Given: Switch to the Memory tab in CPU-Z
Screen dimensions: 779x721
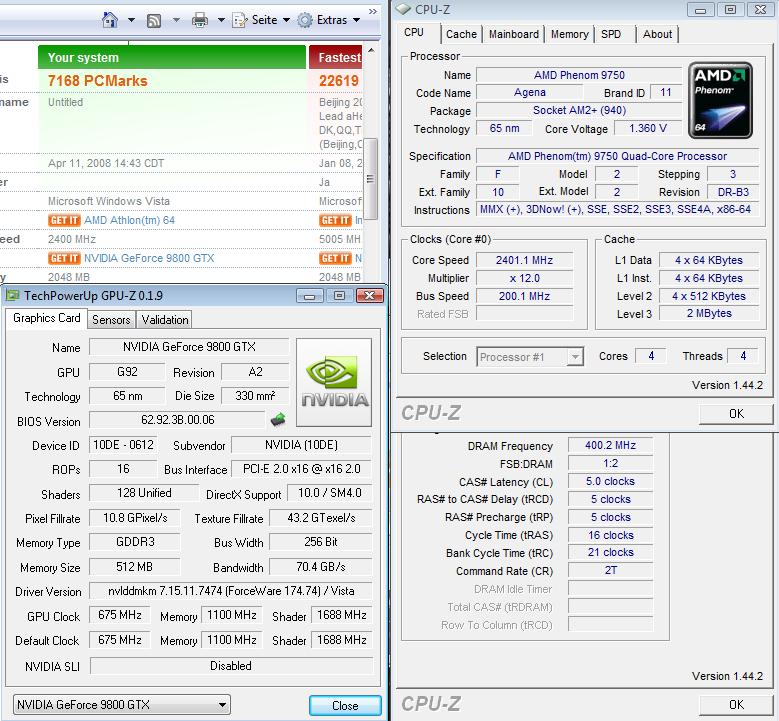Looking at the screenshot, I should click(x=569, y=34).
